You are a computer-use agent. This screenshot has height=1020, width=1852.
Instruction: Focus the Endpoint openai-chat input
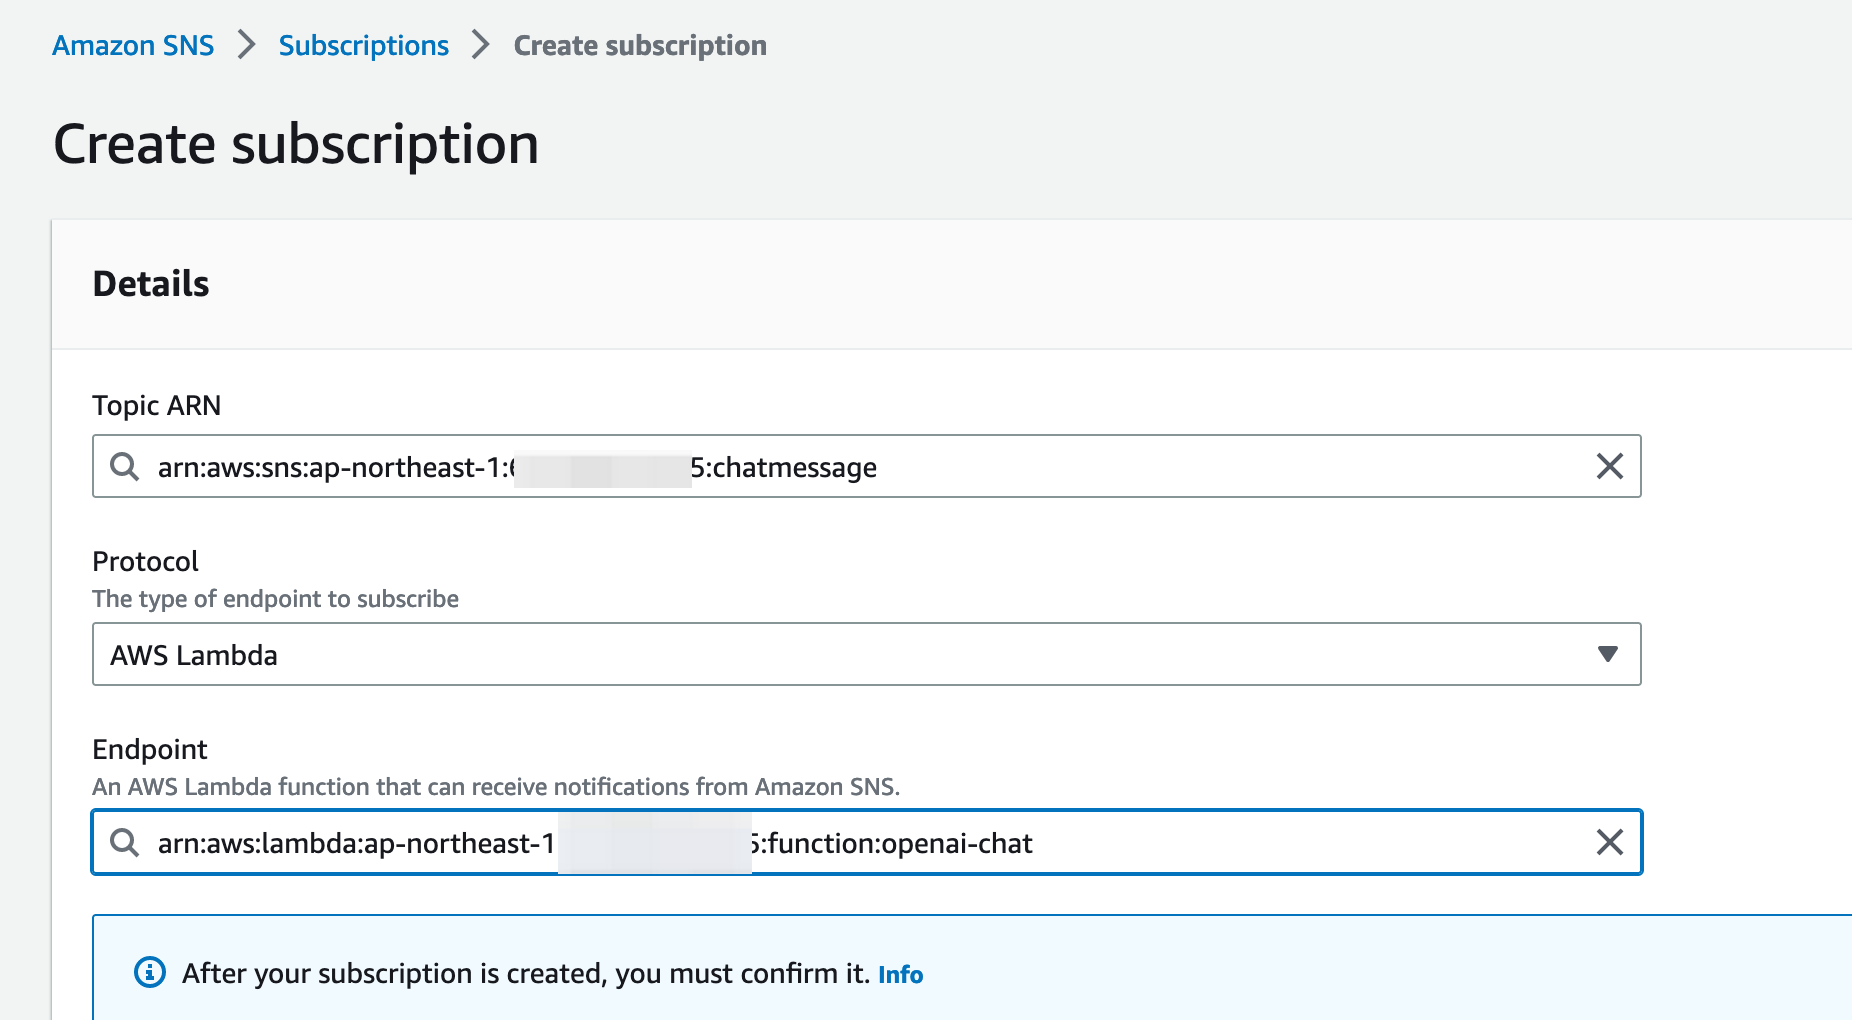[x=1200, y=842]
